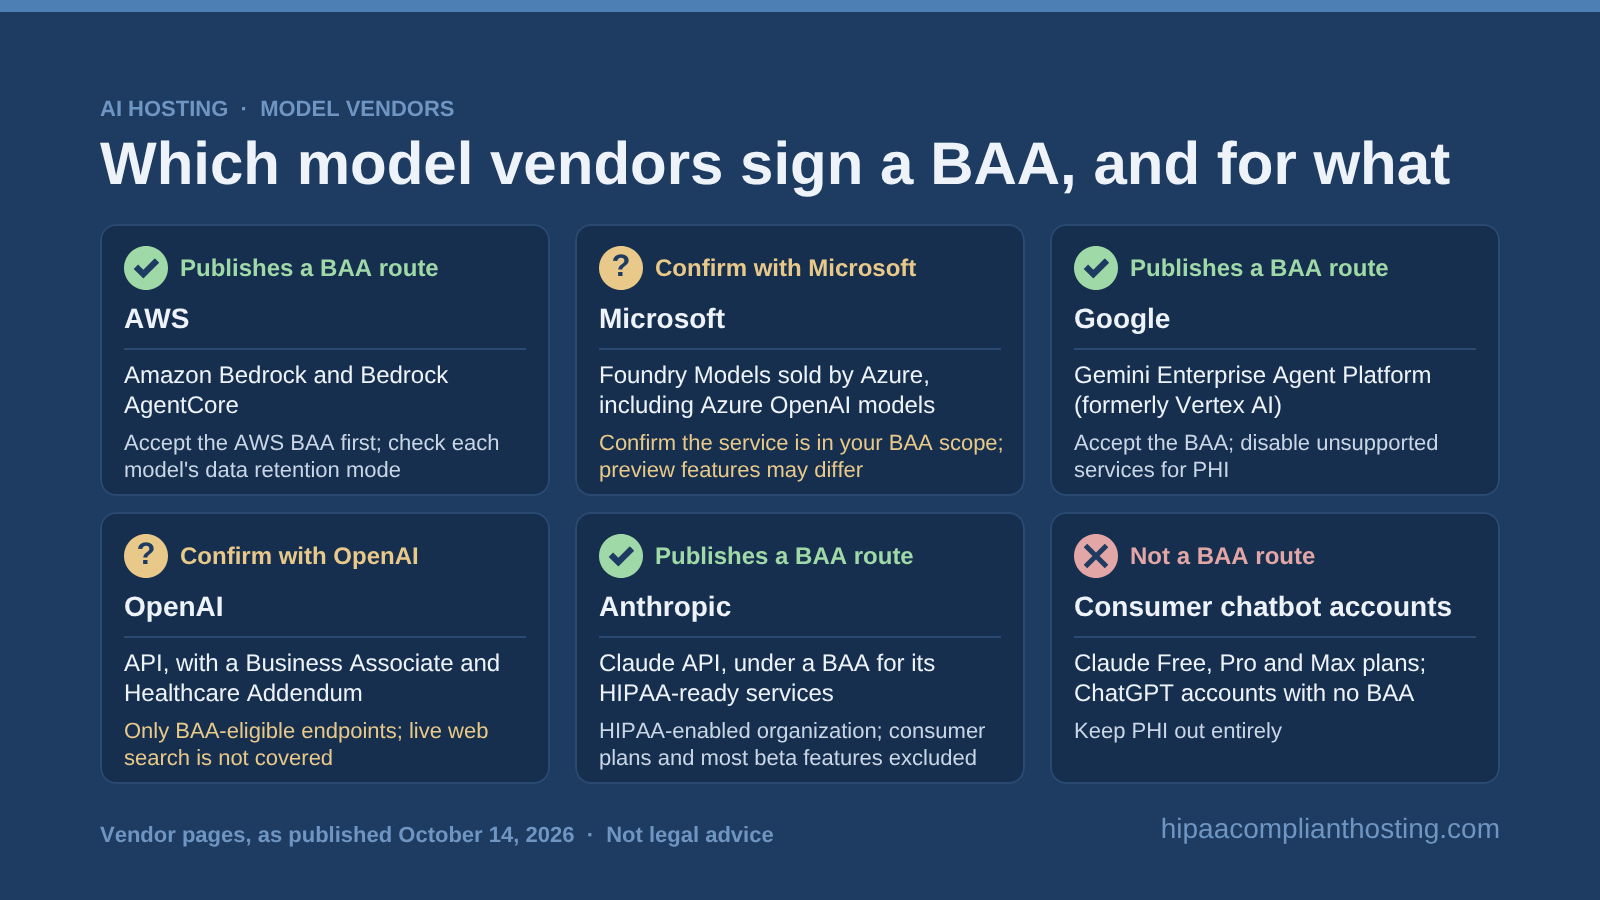Click 'Foundry Models sold by Azure' description

point(767,390)
